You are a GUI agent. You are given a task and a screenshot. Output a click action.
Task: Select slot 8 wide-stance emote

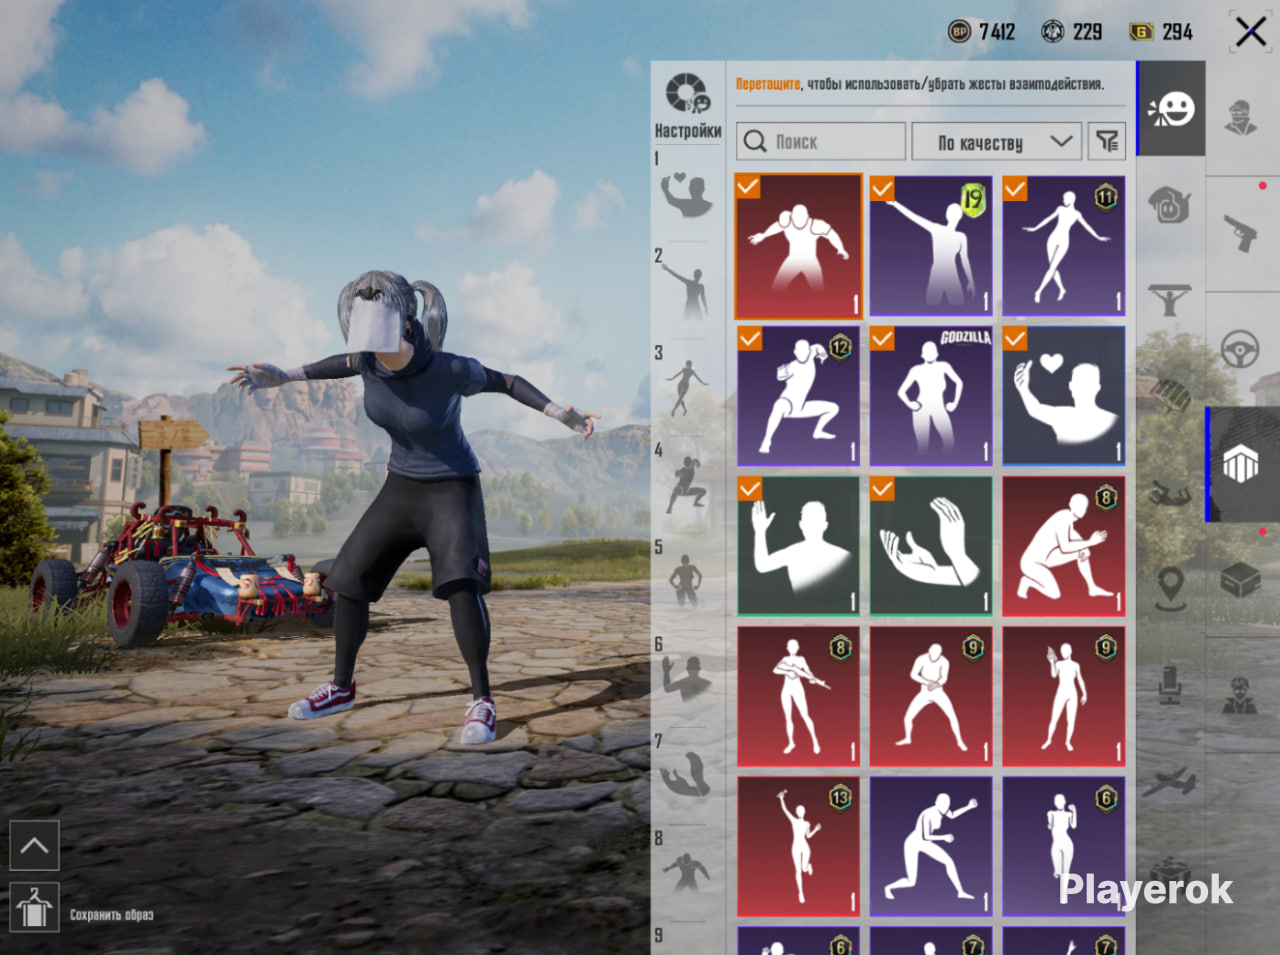tap(687, 871)
